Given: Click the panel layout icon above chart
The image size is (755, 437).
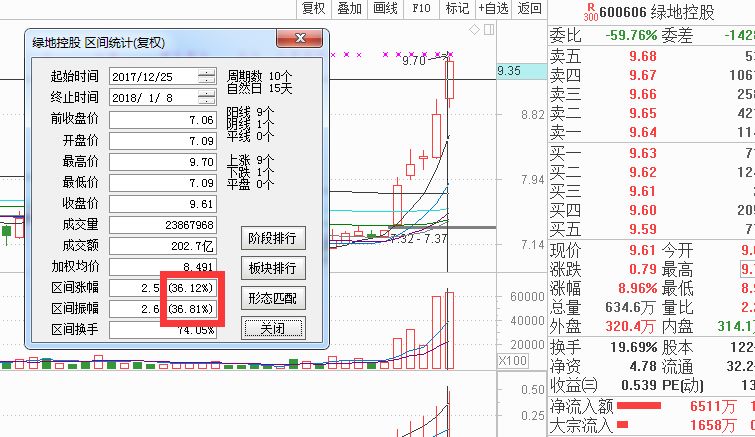Looking at the screenshot, I should pyautogui.click(x=489, y=30).
